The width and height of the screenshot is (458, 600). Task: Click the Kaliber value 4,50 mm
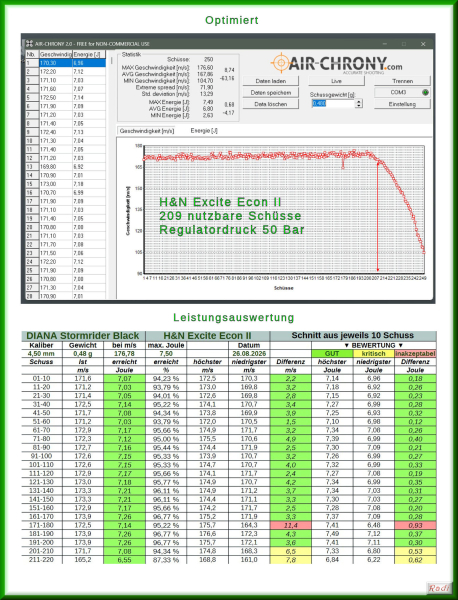(x=41, y=354)
